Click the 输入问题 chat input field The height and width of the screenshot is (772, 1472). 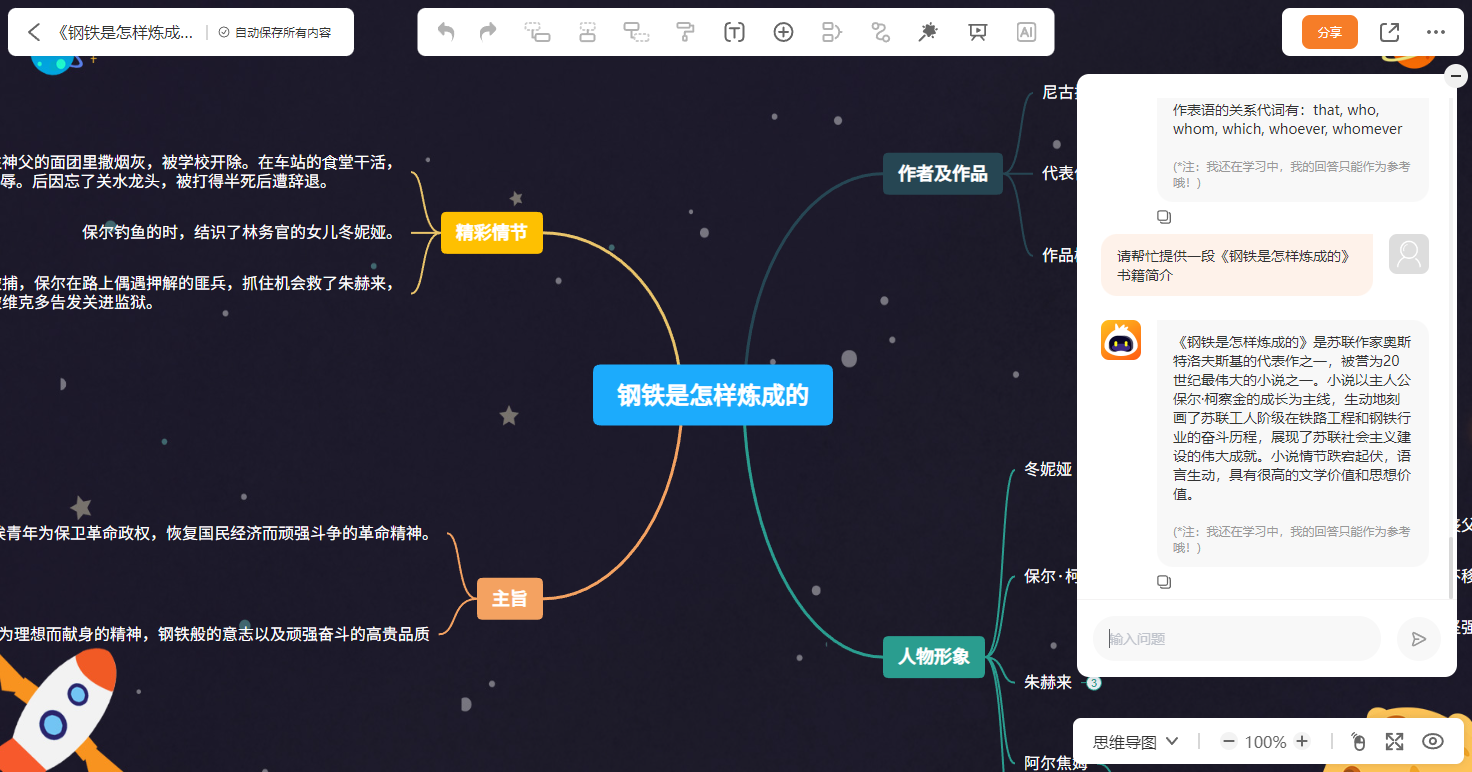point(1237,639)
